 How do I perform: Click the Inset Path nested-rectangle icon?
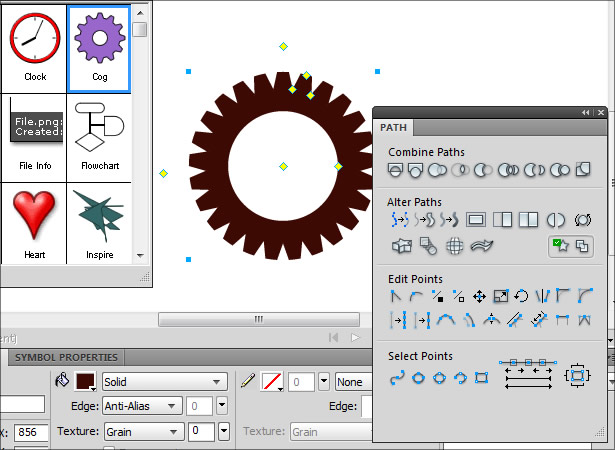(x=476, y=220)
